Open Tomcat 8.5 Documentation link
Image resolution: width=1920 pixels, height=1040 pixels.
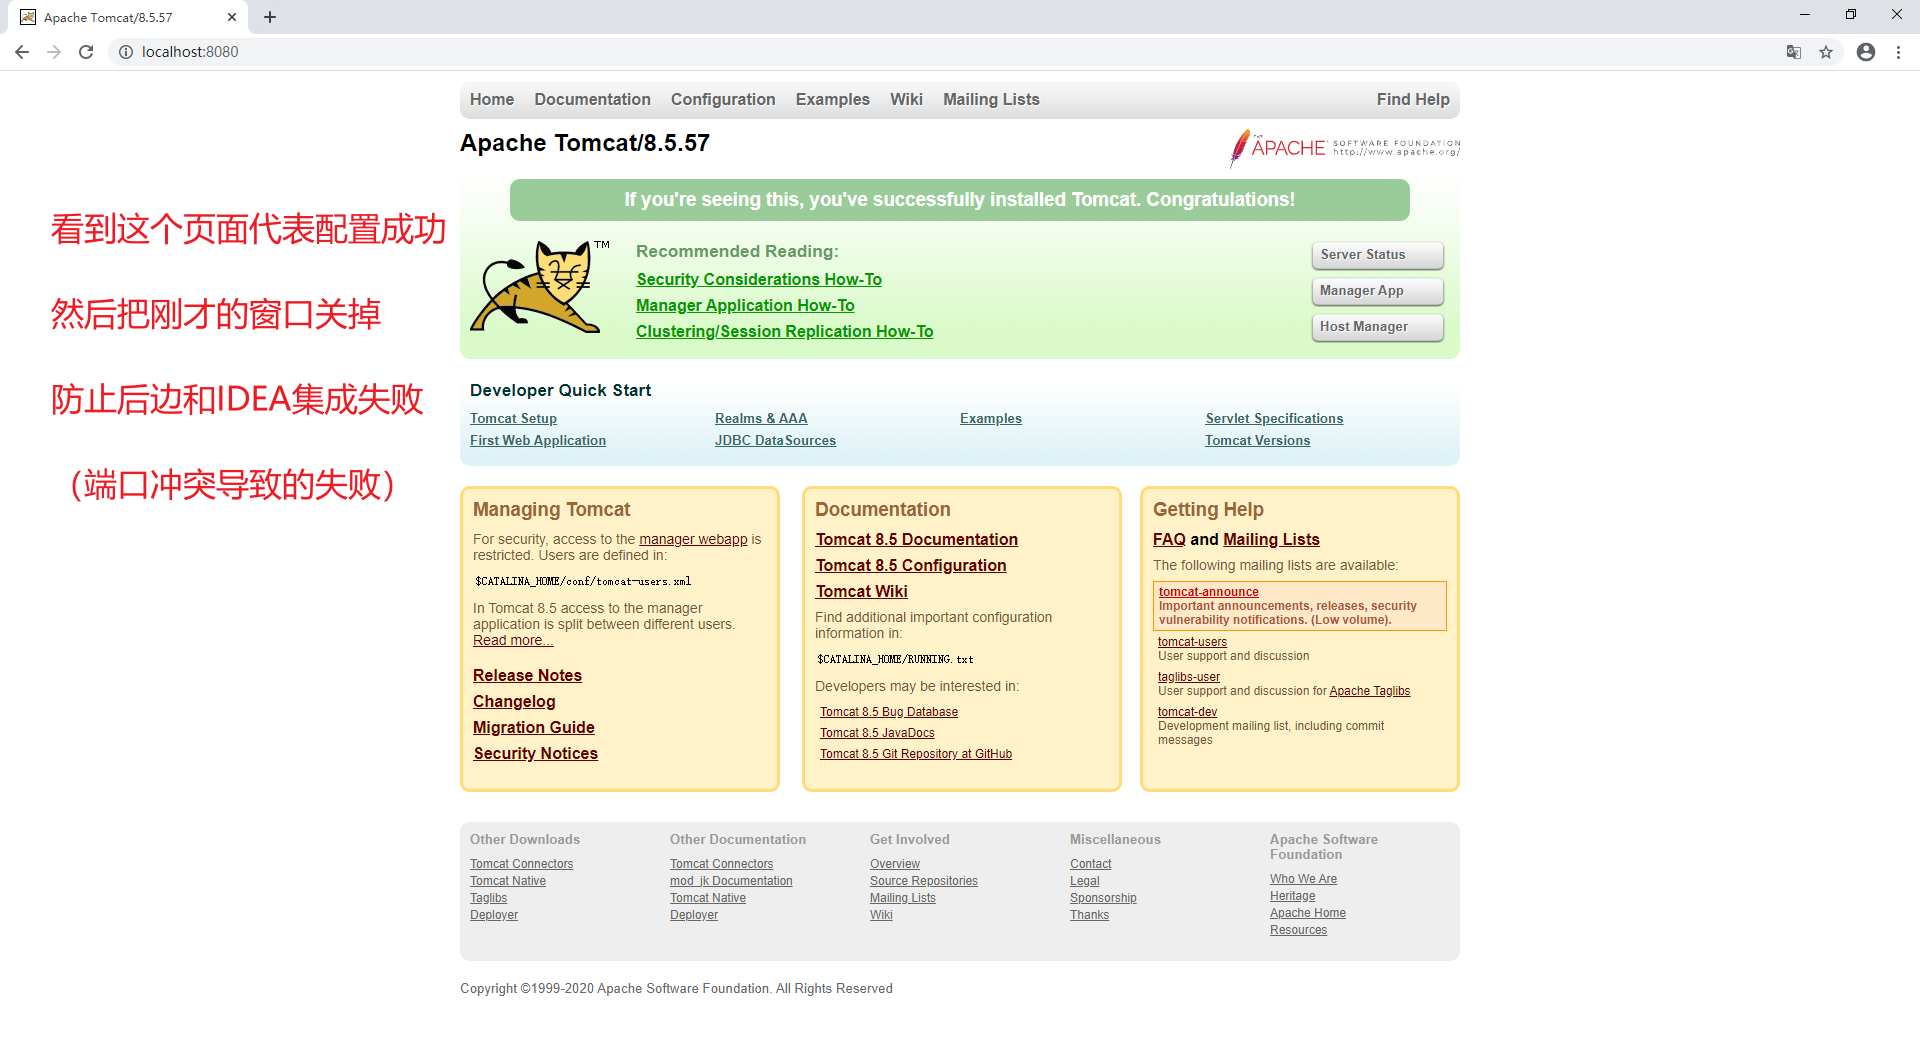click(916, 540)
